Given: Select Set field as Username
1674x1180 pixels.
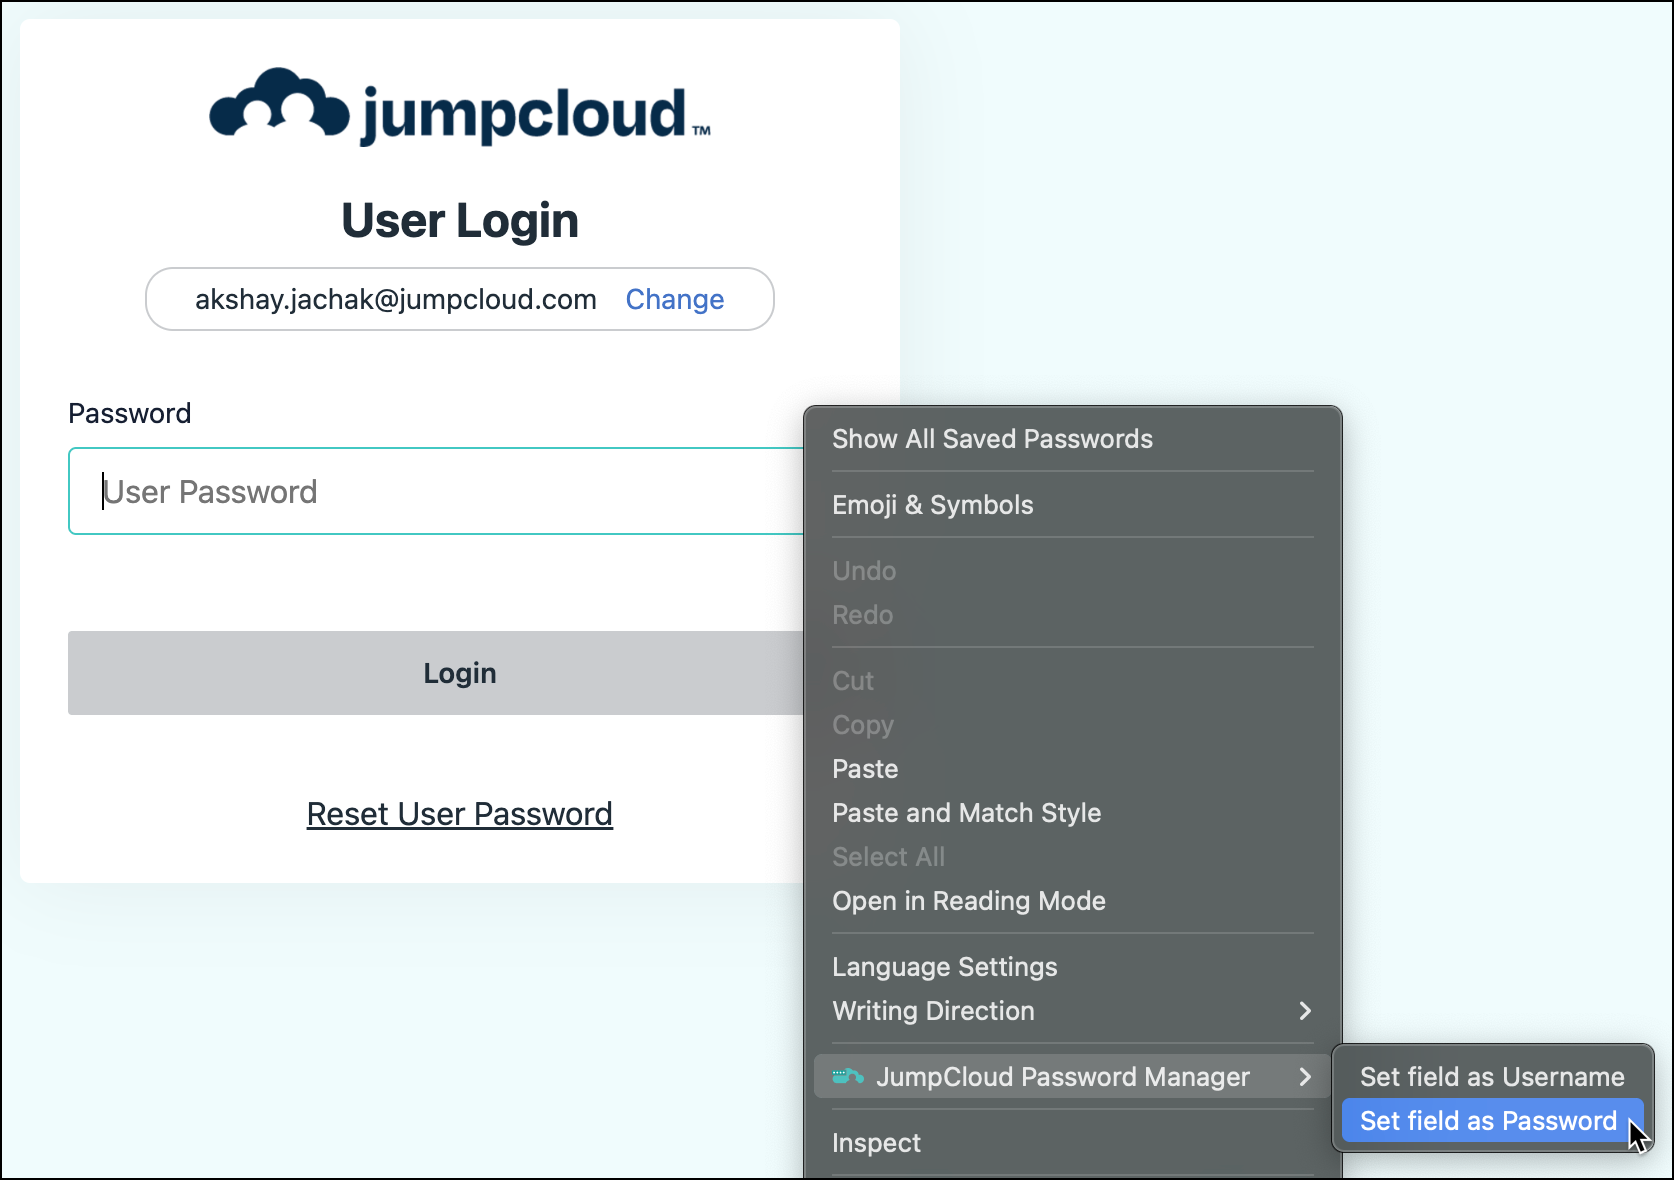Looking at the screenshot, I should pyautogui.click(x=1491, y=1076).
